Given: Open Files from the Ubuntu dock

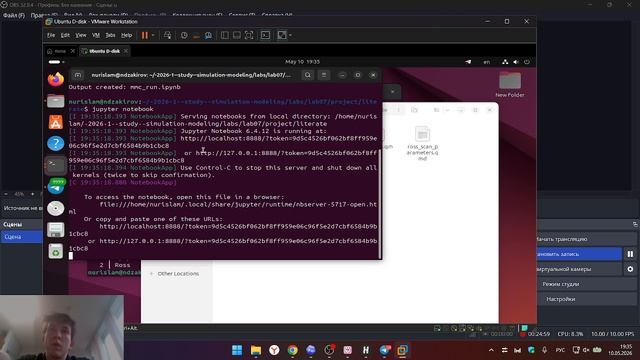Looking at the screenshot, I should pos(56,100).
